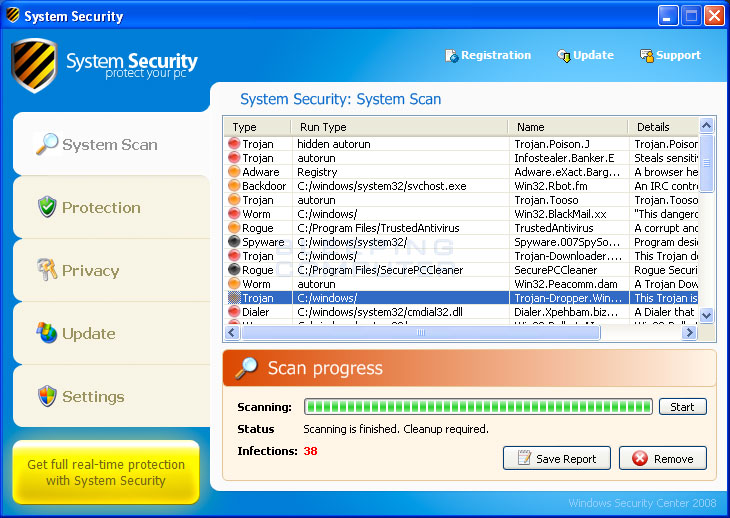Click the System Security shield logo
Screen dimensions: 730x518
coord(34,65)
